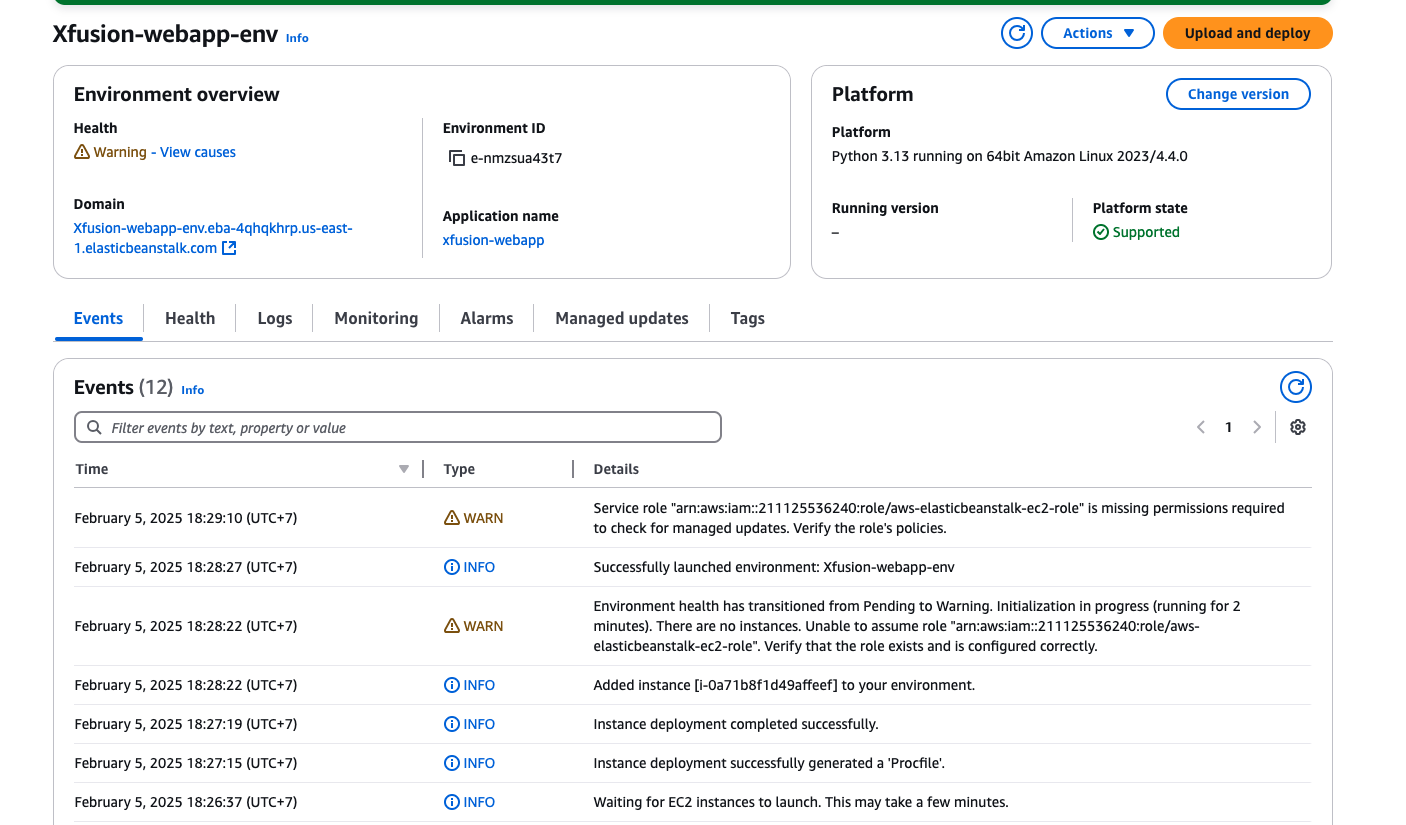1406x825 pixels.
Task: Switch to the Health tab
Action: point(190,318)
